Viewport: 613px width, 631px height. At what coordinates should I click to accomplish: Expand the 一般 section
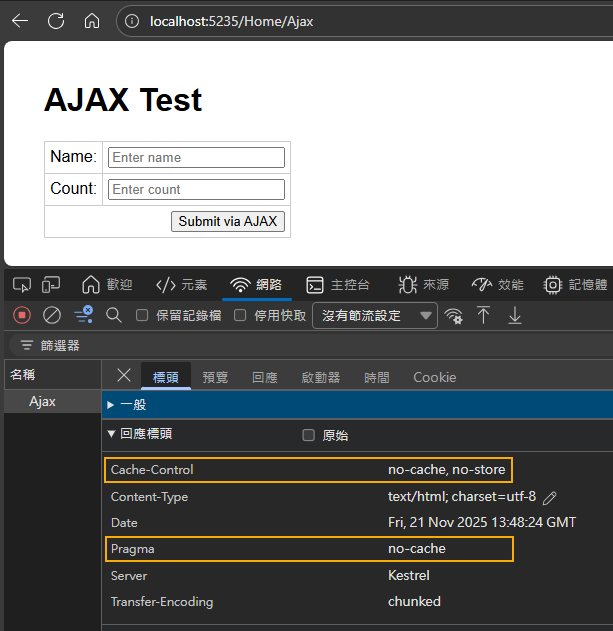click(111, 405)
